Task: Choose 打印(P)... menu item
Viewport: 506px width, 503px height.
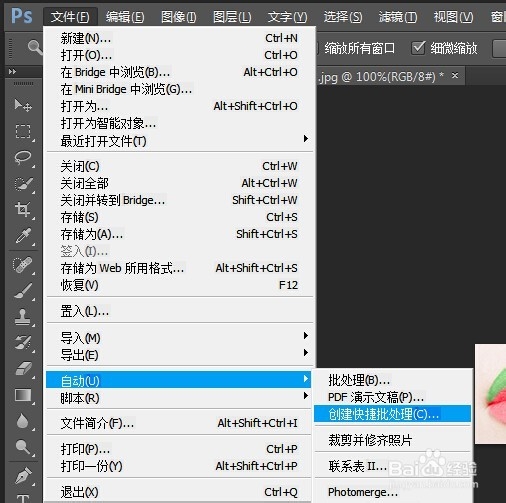Action: pyautogui.click(x=179, y=449)
